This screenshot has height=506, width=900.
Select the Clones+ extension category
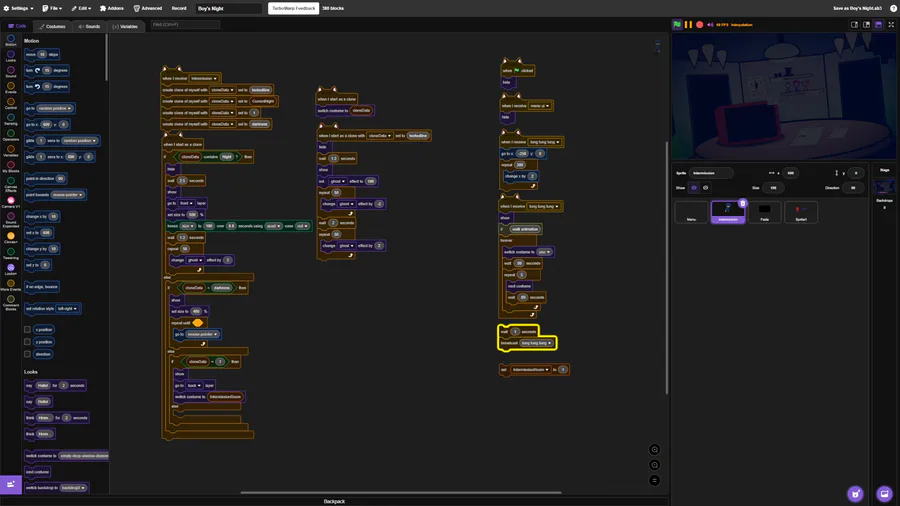[10, 238]
